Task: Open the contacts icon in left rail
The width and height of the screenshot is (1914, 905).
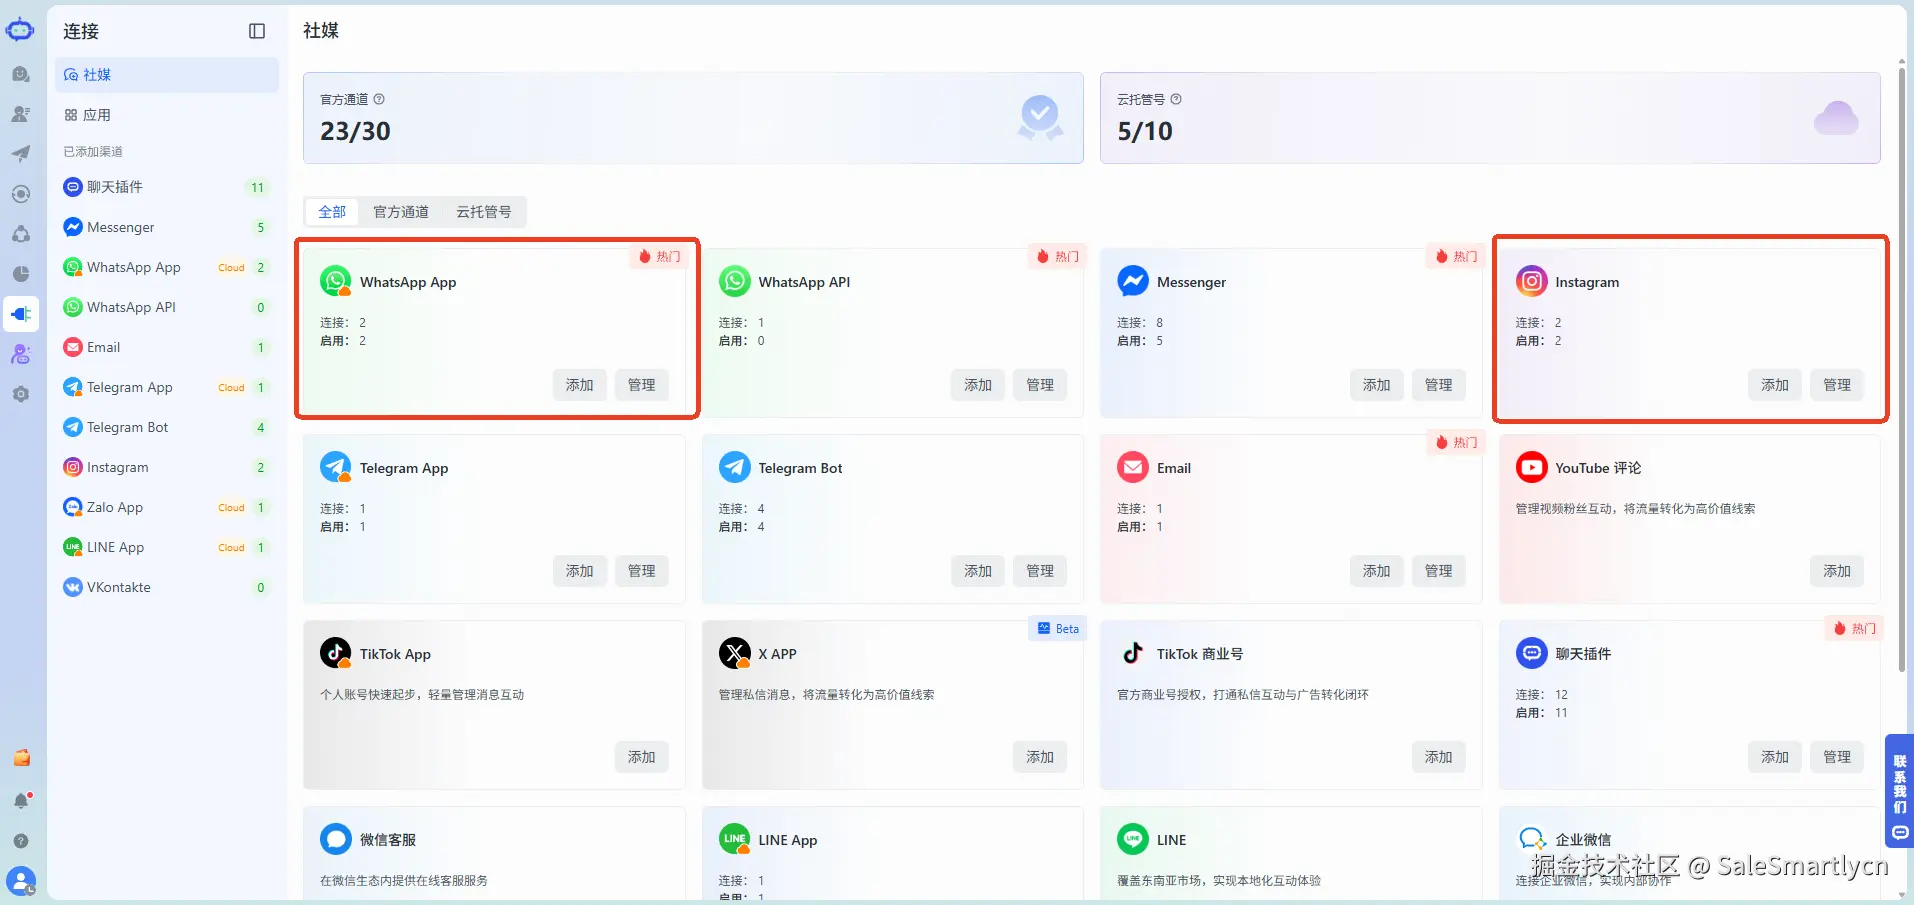Action: [x=21, y=114]
